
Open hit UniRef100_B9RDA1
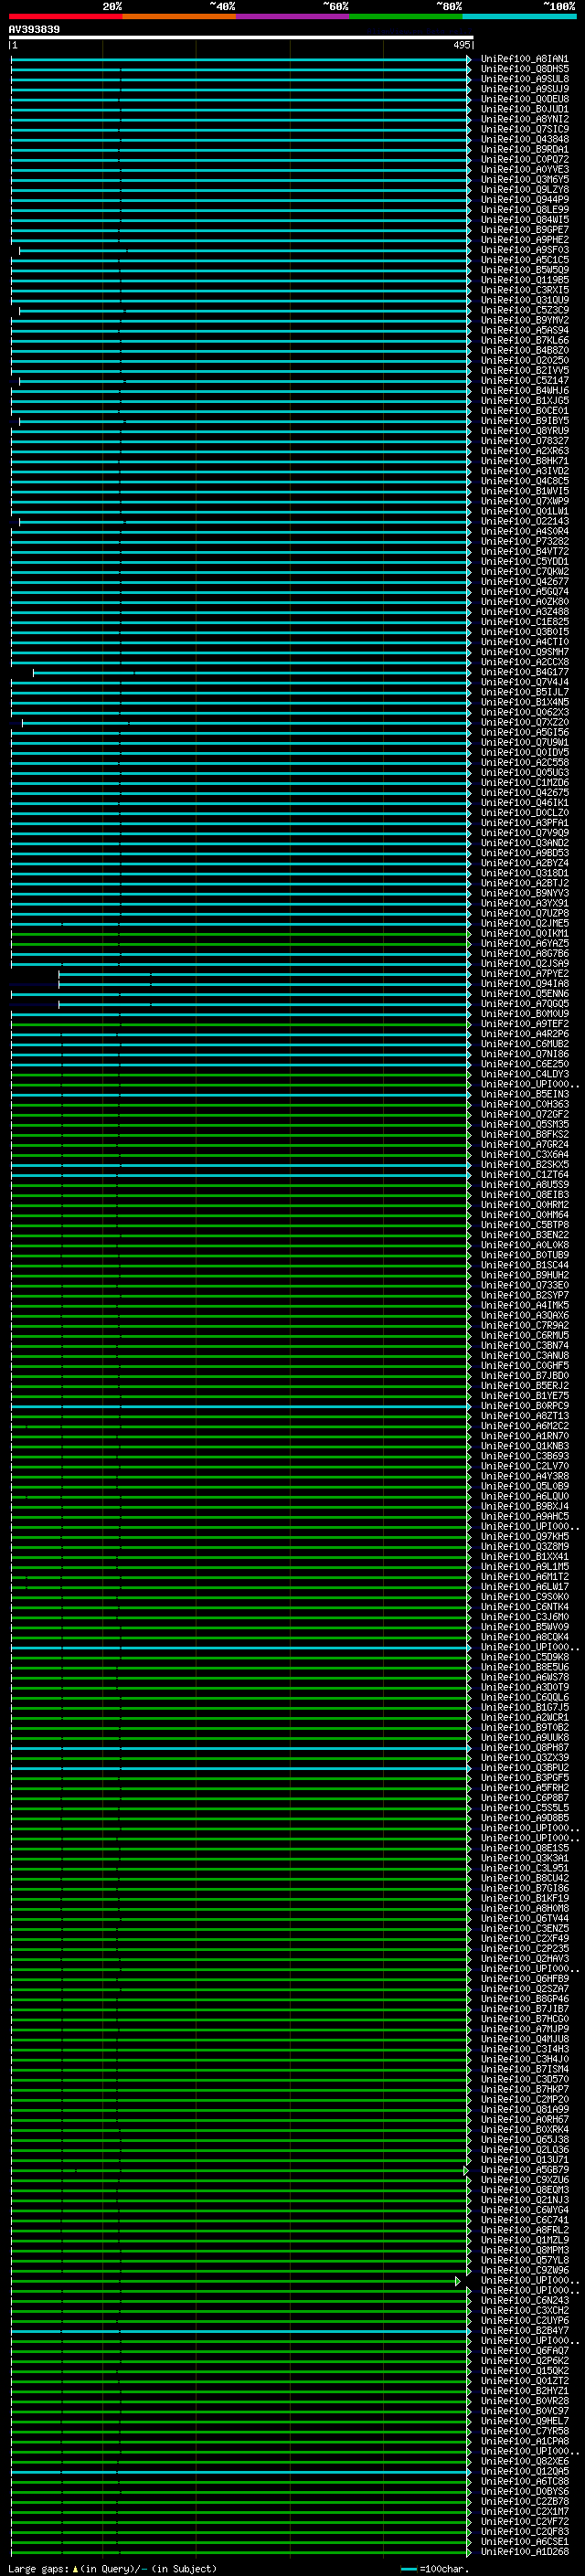tap(524, 149)
